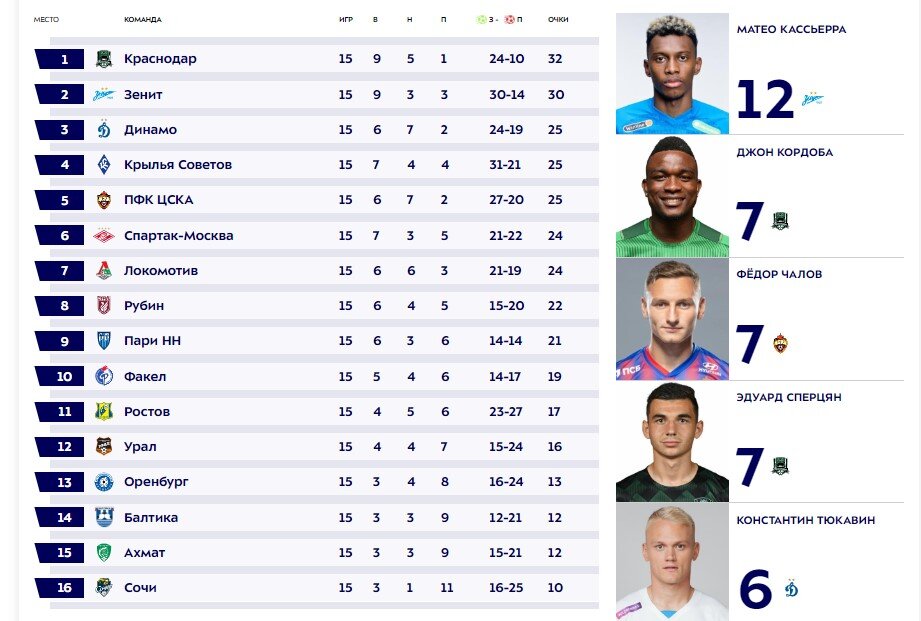Open the Ахмат team link
Image resolution: width=921 pixels, height=621 pixels.
pyautogui.click(x=144, y=553)
